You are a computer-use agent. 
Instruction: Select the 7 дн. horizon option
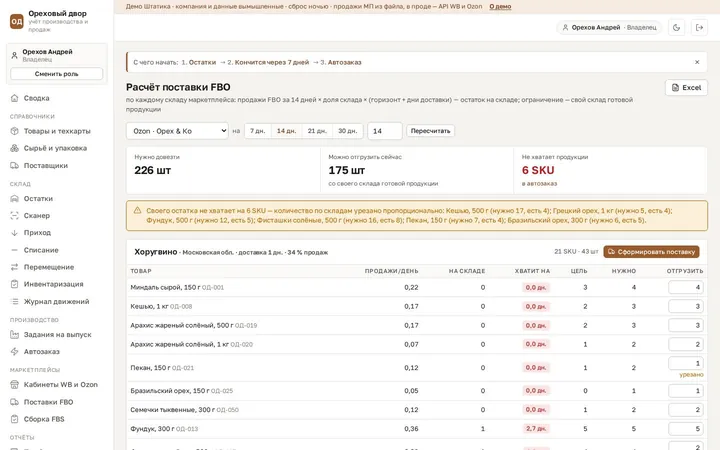coord(258,131)
